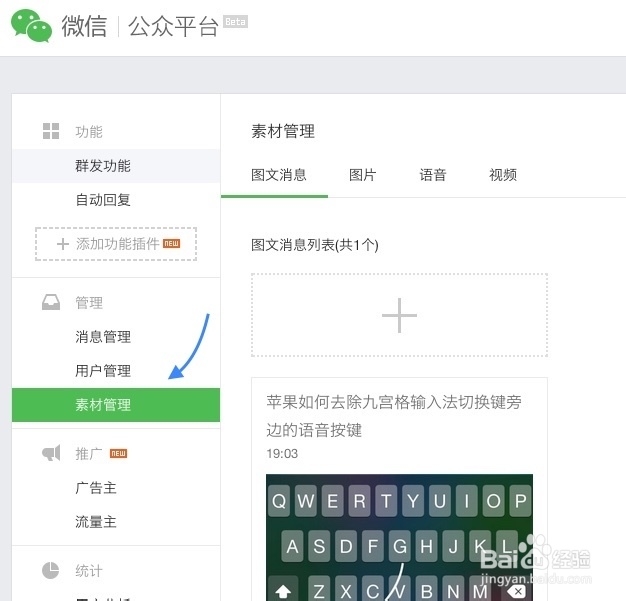This screenshot has height=601, width=626.
Task: Click the 微信 title text in header
Action: [x=84, y=26]
